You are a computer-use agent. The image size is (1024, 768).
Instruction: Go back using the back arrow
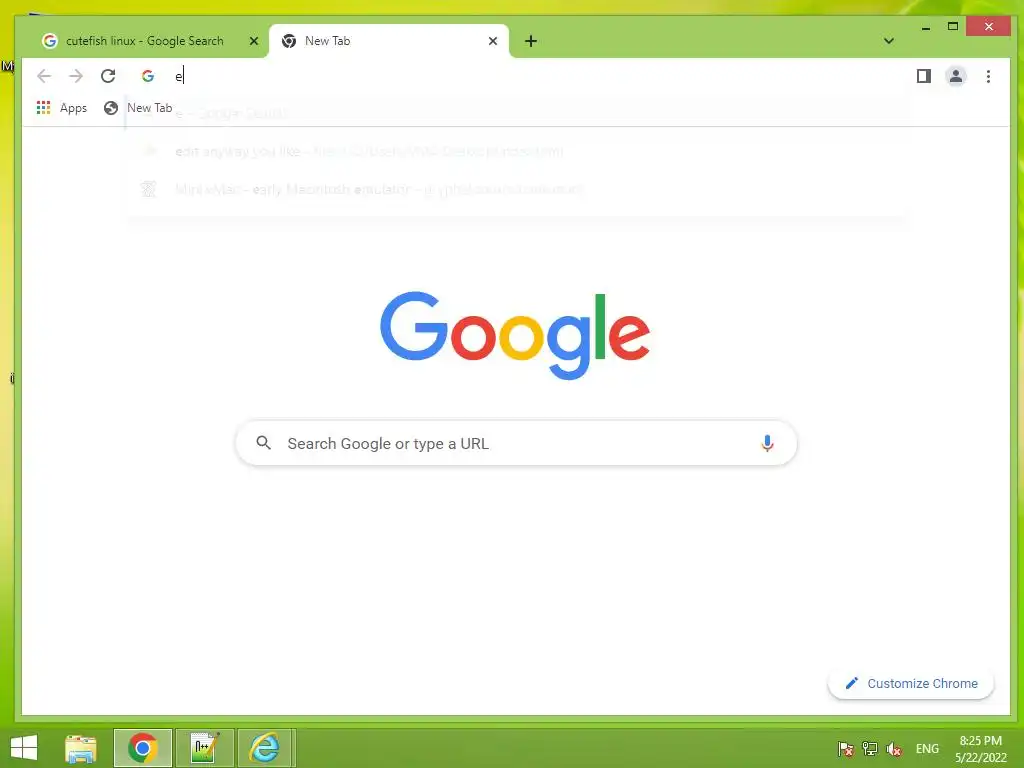click(x=44, y=76)
